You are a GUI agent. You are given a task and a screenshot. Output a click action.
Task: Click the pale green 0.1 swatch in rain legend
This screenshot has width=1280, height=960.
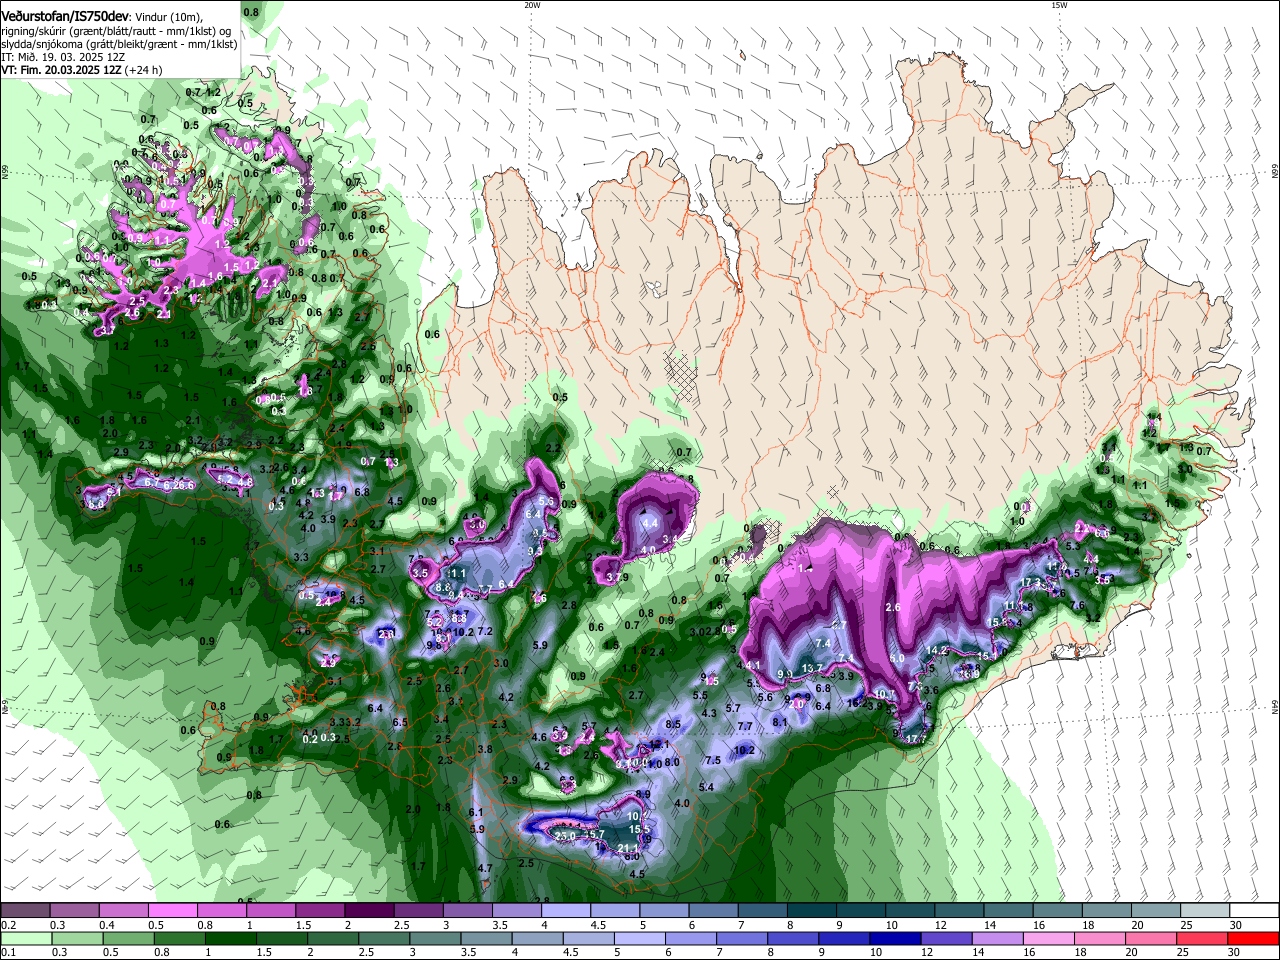(x=25, y=938)
